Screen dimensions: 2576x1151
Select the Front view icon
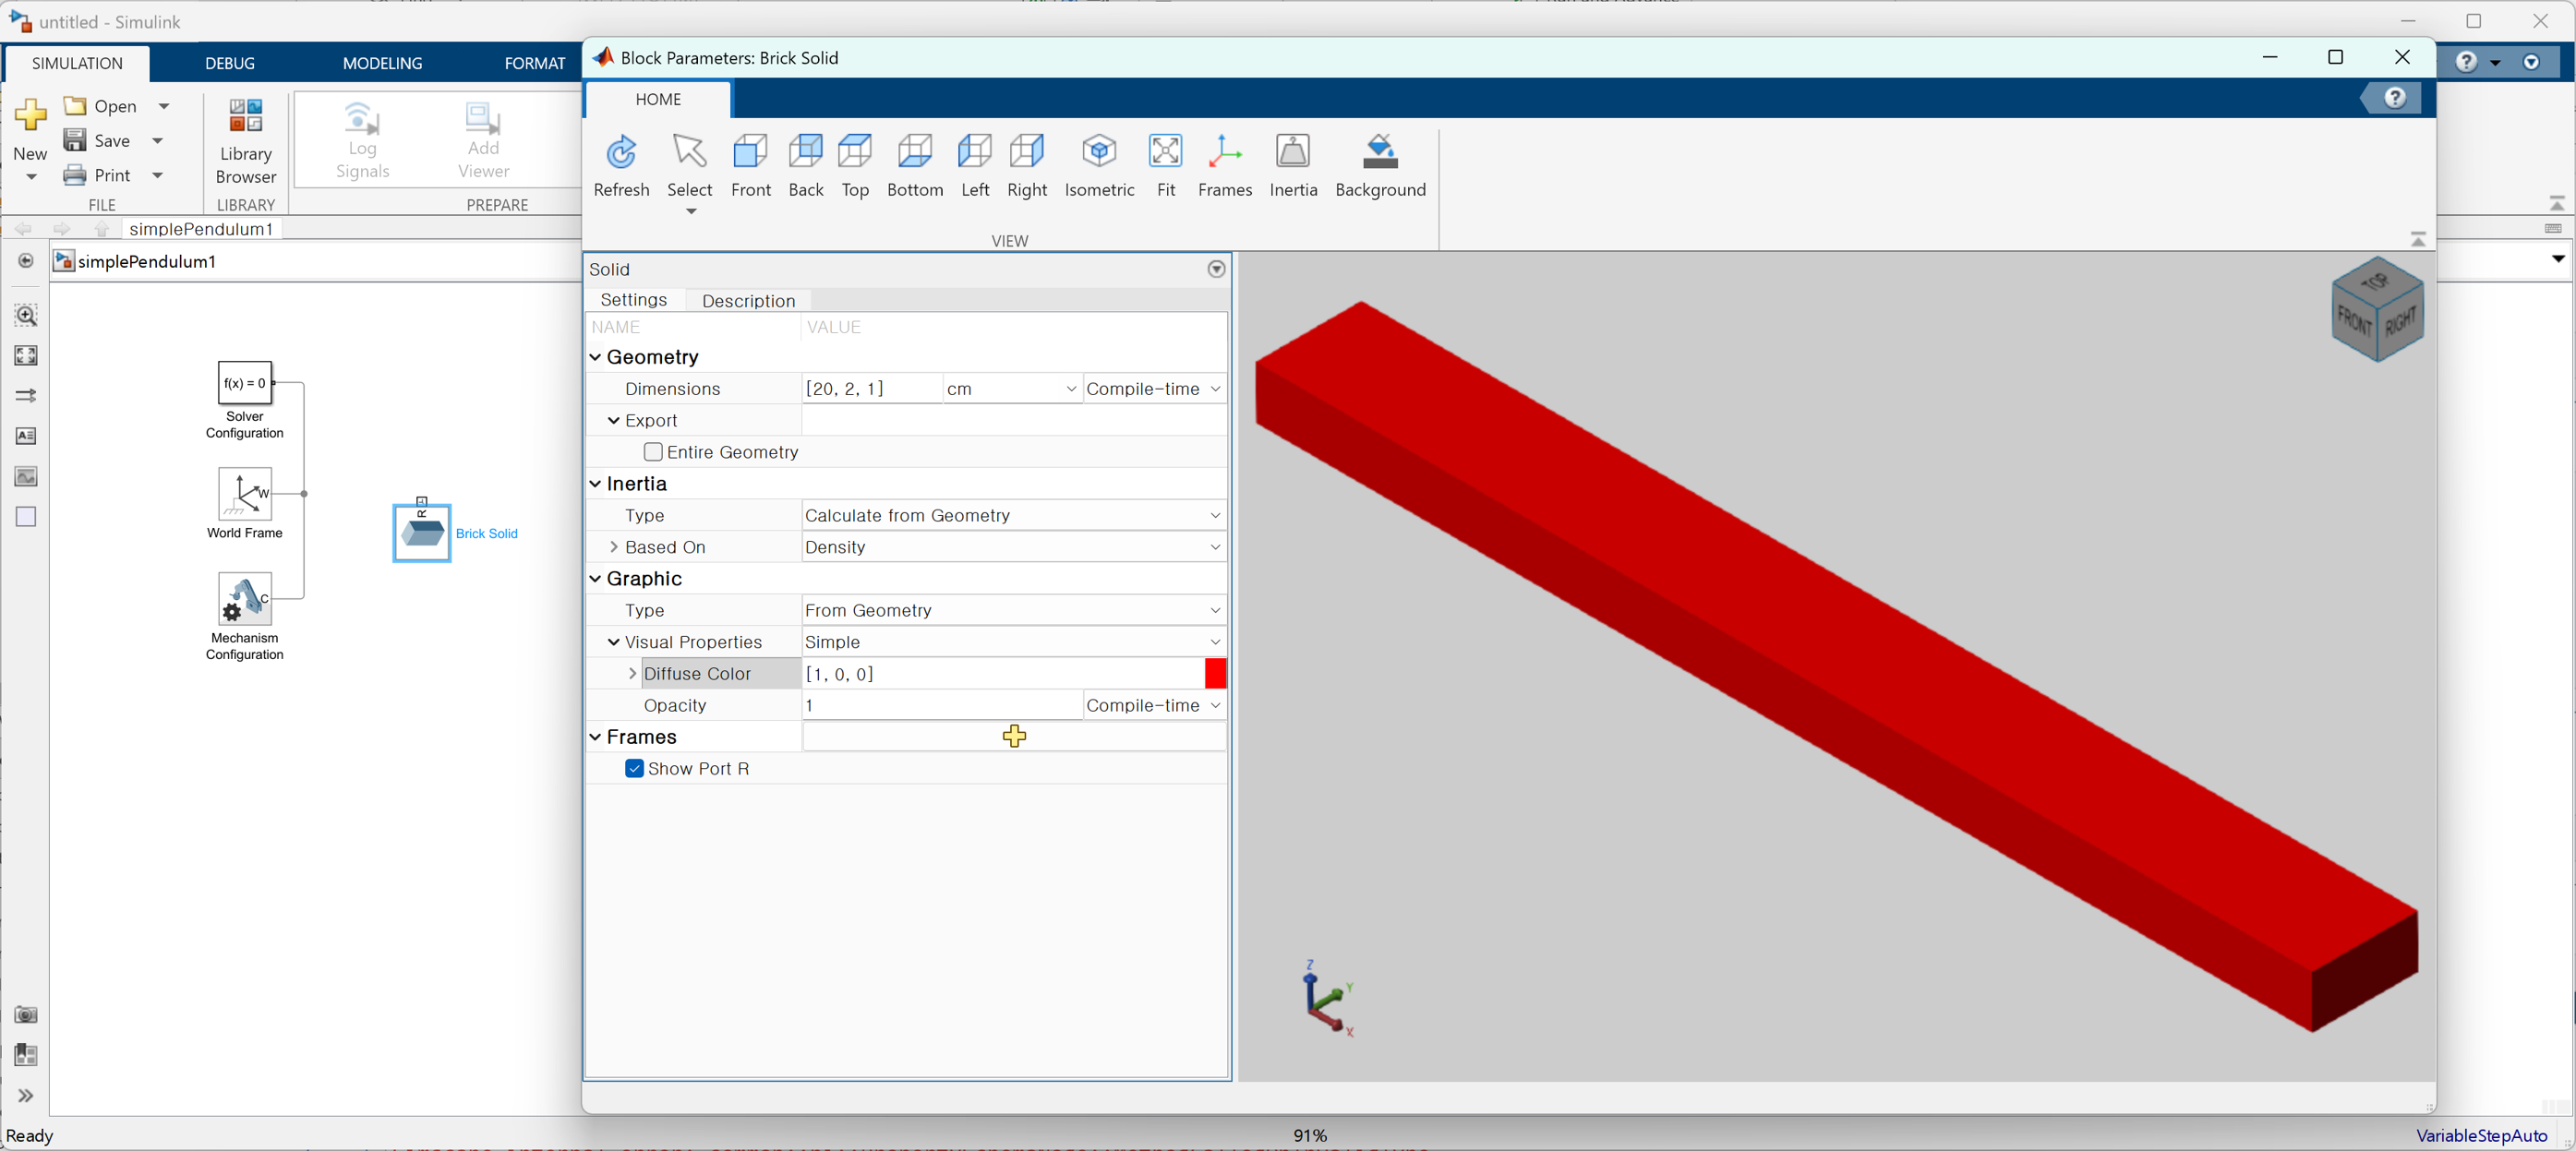pyautogui.click(x=750, y=153)
